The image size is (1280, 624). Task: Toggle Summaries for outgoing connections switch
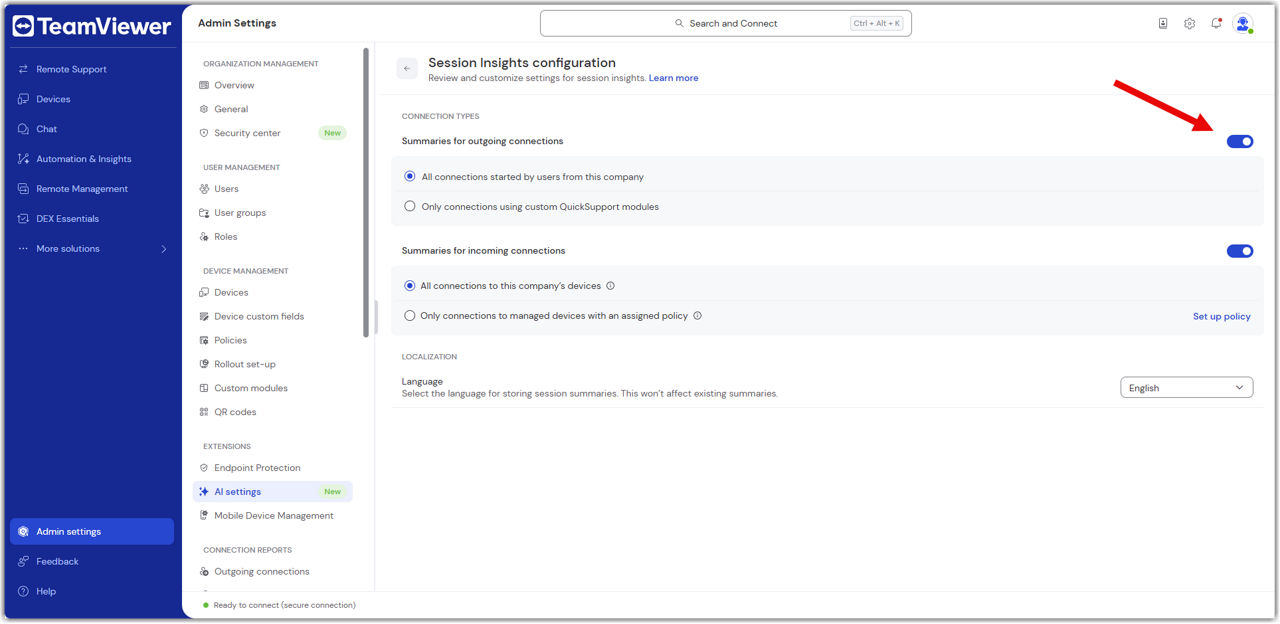point(1240,141)
